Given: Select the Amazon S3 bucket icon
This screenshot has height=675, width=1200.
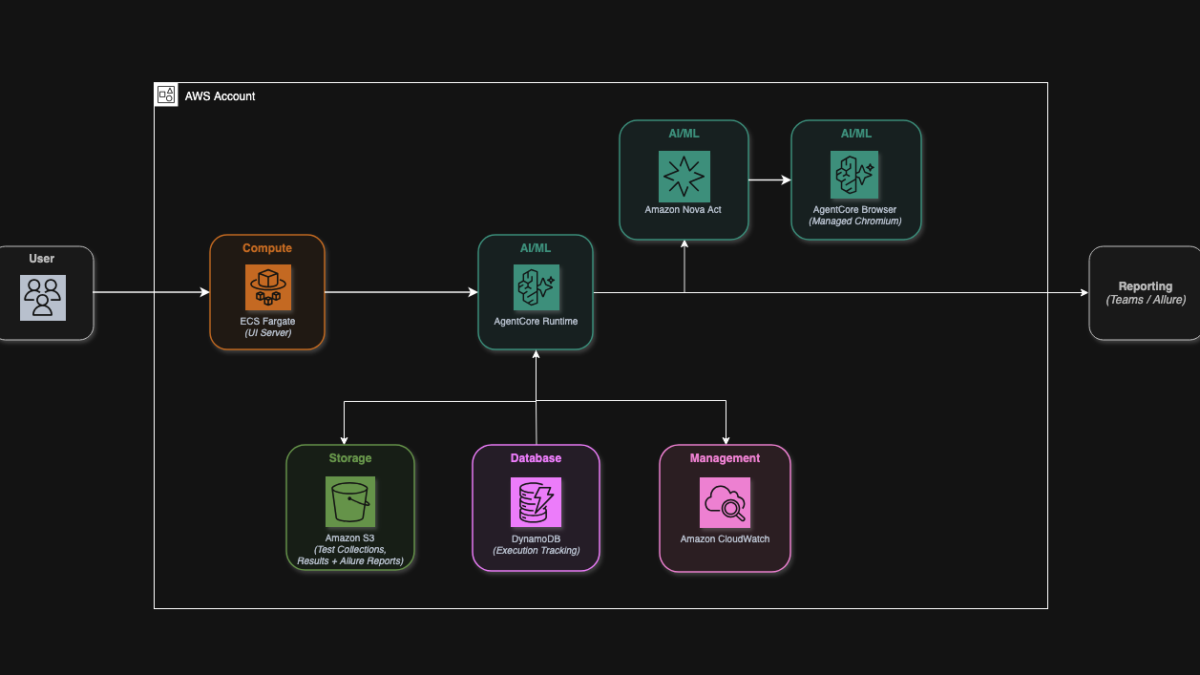Looking at the screenshot, I should (x=350, y=502).
